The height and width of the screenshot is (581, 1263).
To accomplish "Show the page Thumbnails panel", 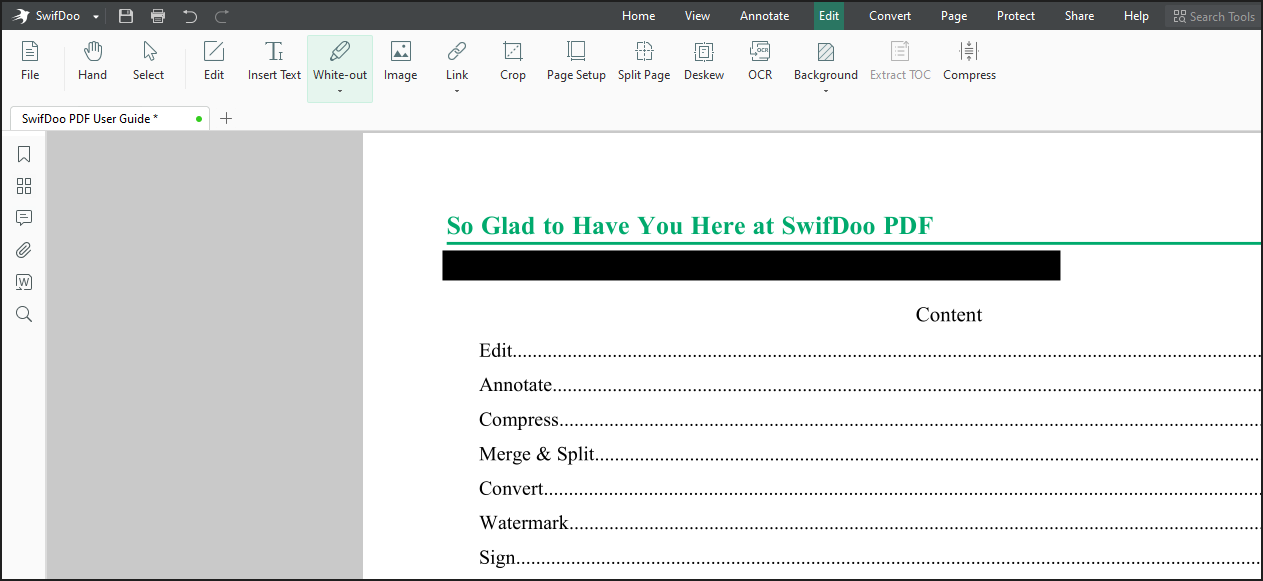I will [24, 186].
